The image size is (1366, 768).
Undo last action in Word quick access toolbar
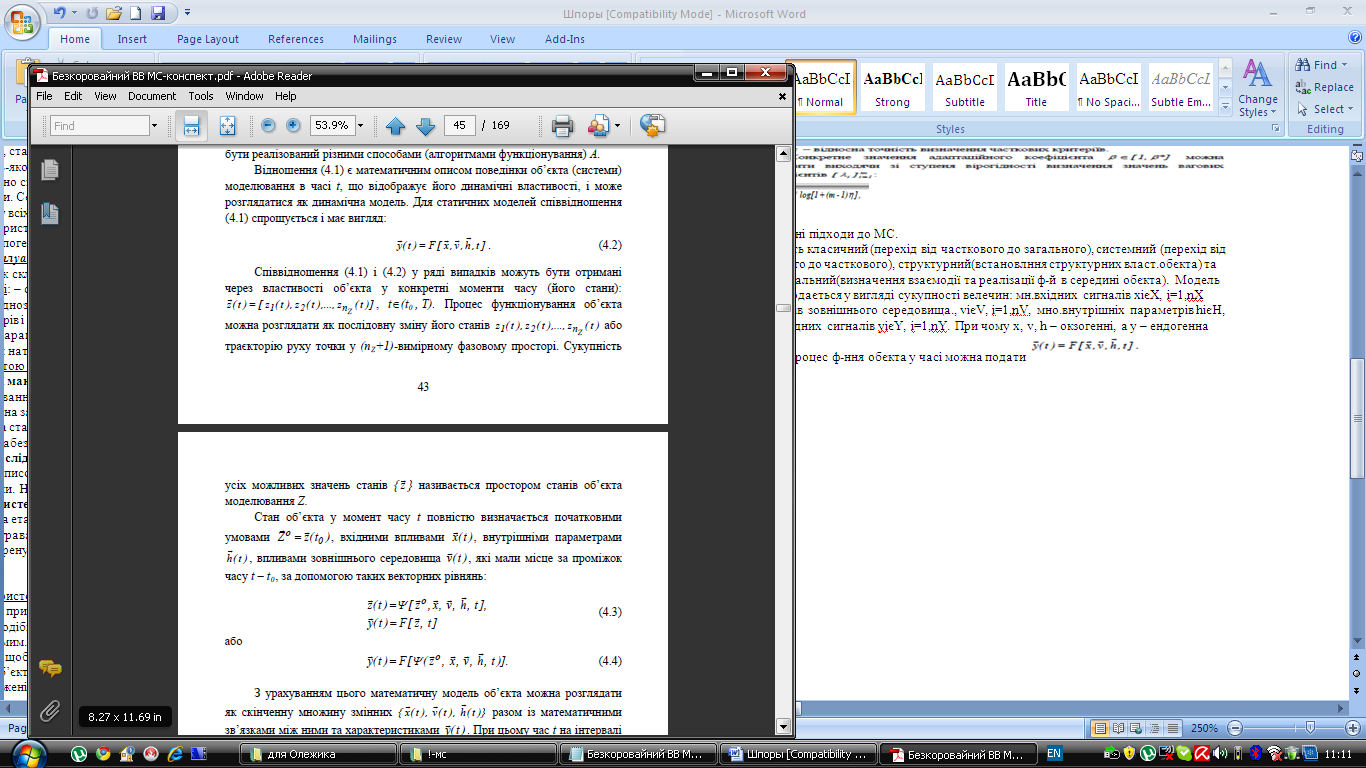click(x=59, y=14)
